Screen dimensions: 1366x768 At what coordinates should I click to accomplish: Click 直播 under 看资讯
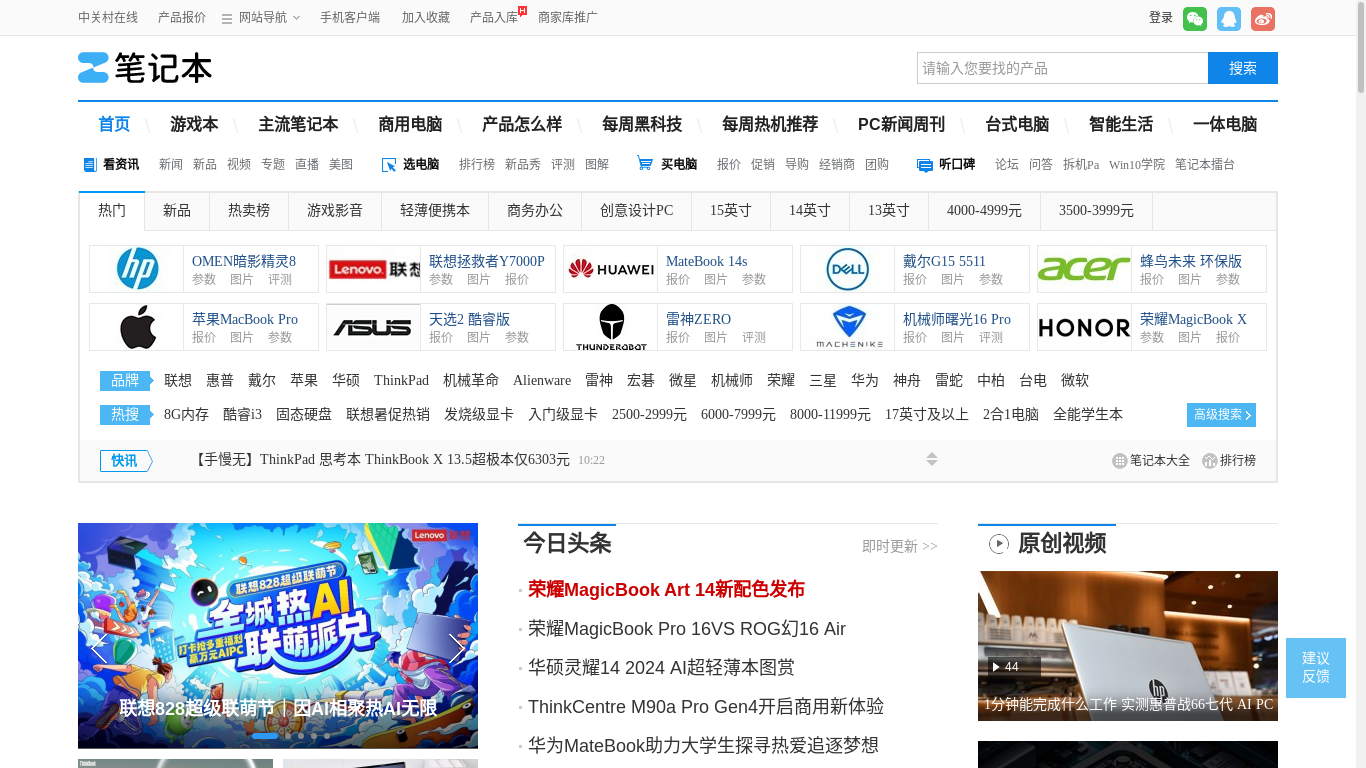click(307, 165)
